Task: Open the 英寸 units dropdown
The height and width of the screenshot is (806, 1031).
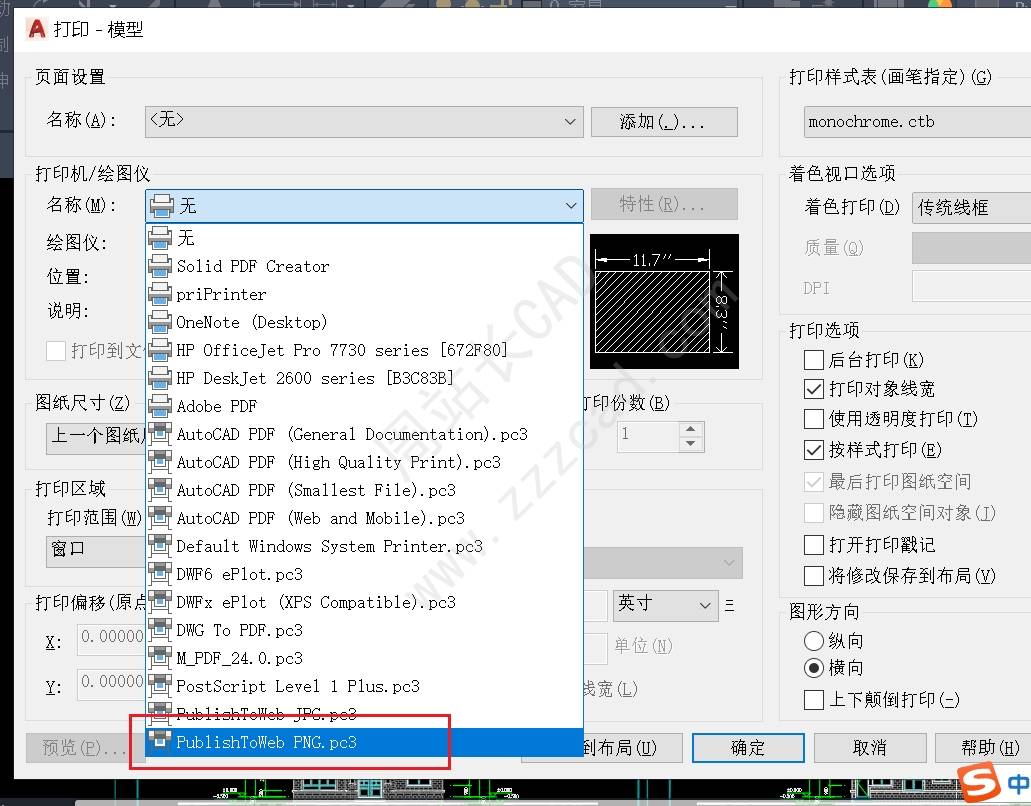Action: coord(665,604)
